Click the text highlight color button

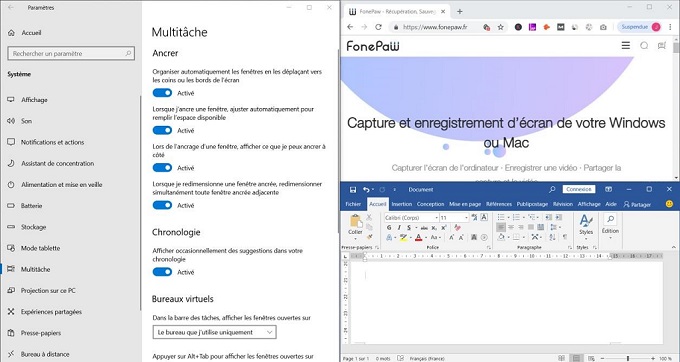(403, 238)
